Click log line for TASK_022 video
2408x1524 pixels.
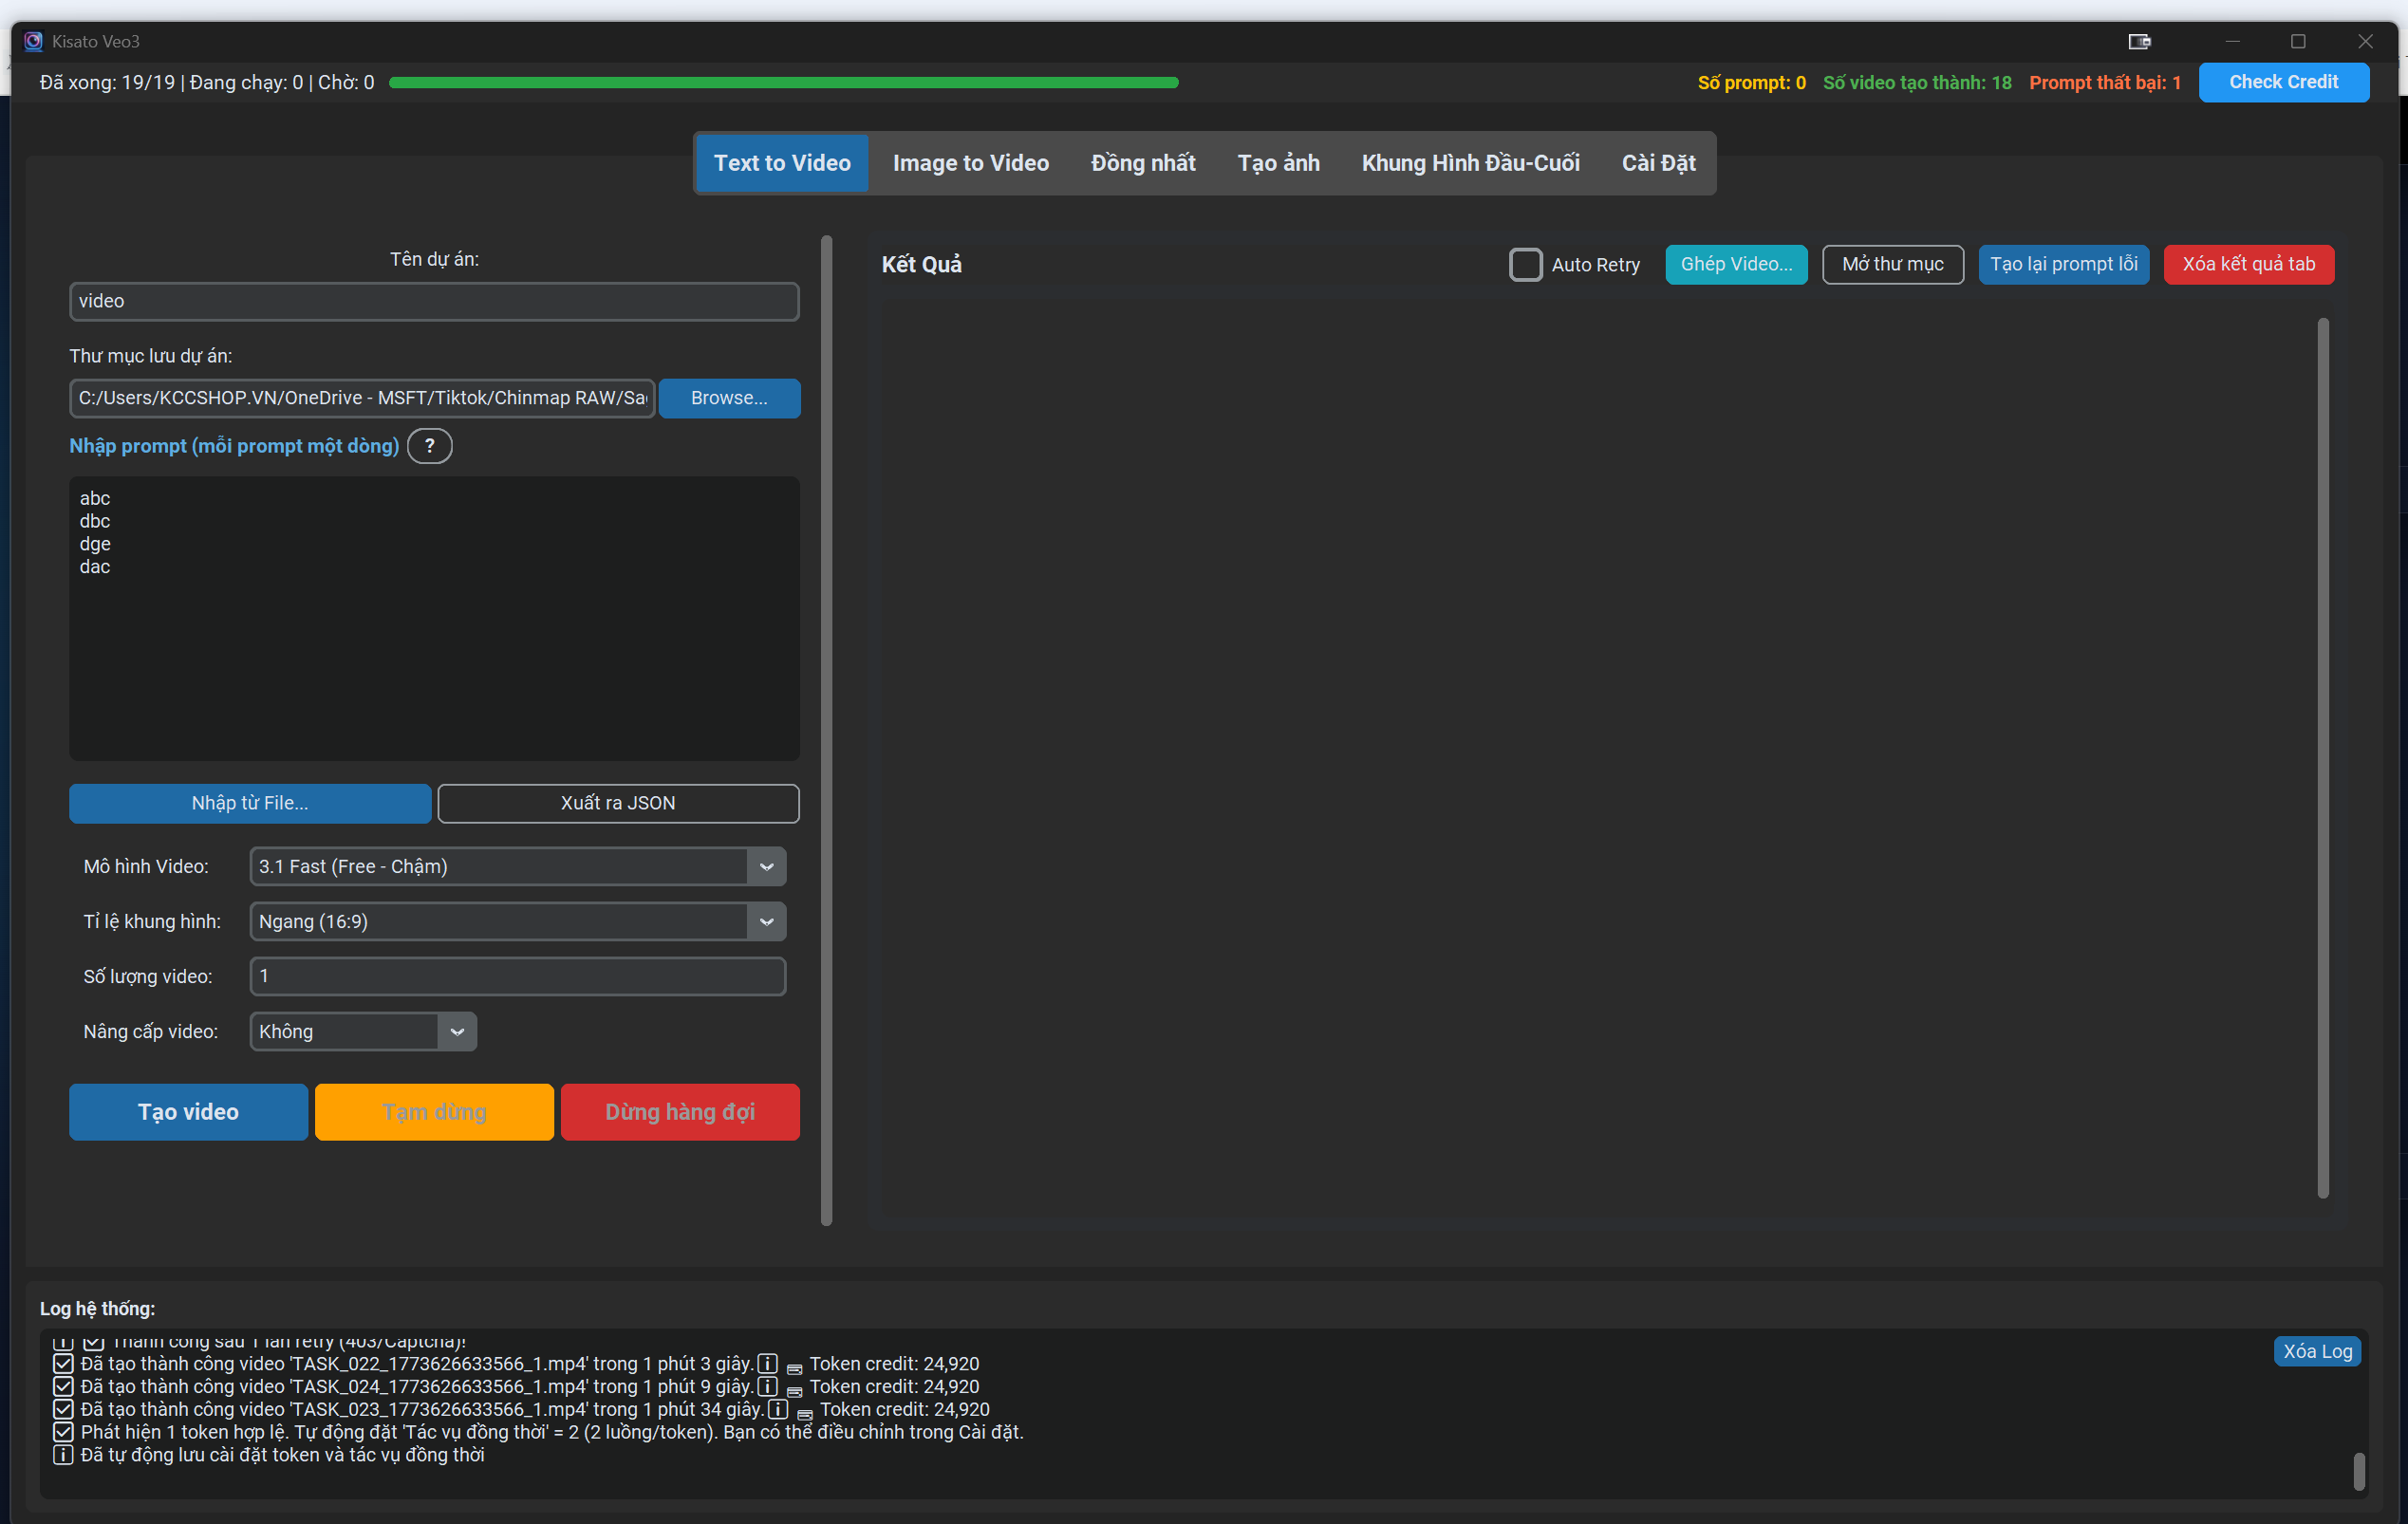(516, 1364)
